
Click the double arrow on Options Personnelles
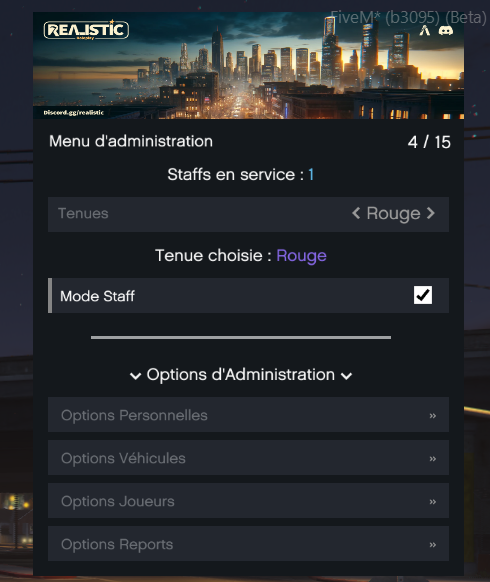[x=432, y=416]
